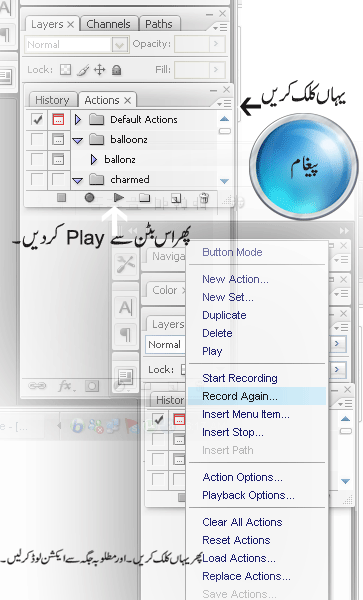The width and height of the screenshot is (363, 600).
Task: Click the Actions list scroll down arrow
Action: (225, 181)
